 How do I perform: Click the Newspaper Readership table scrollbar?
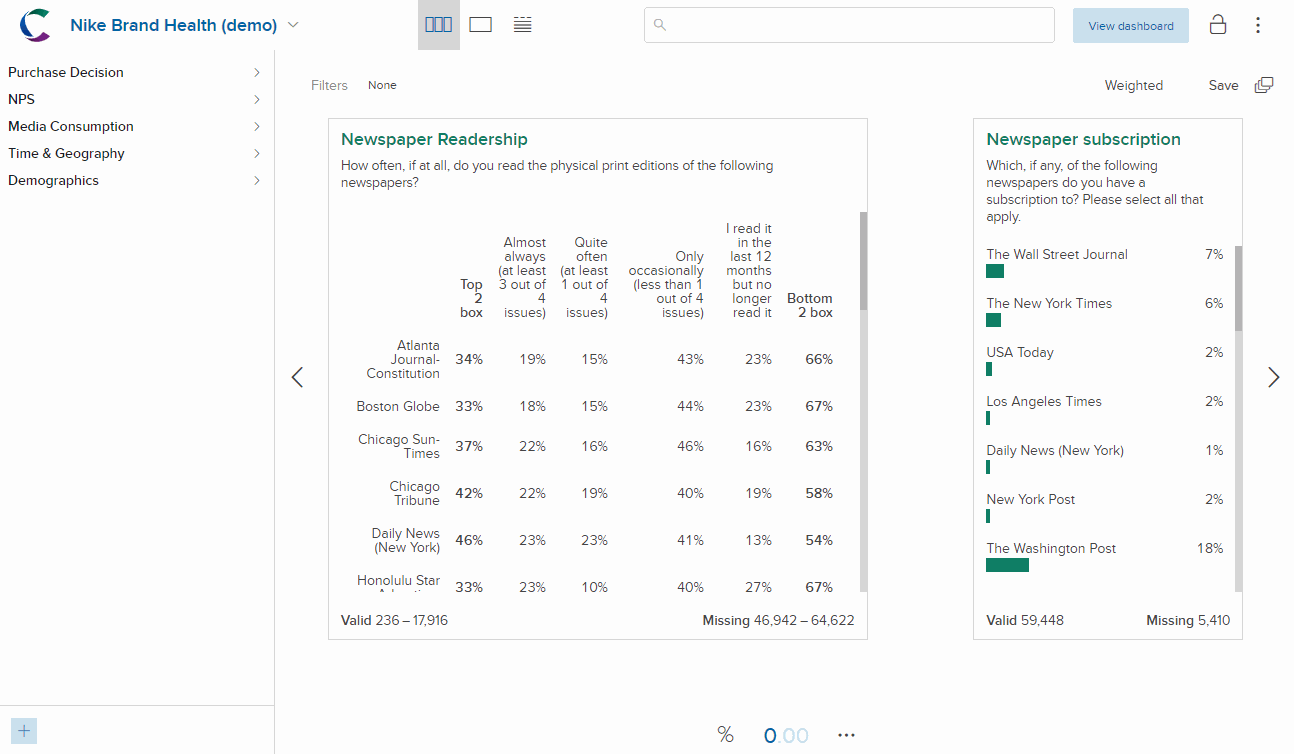[x=863, y=260]
